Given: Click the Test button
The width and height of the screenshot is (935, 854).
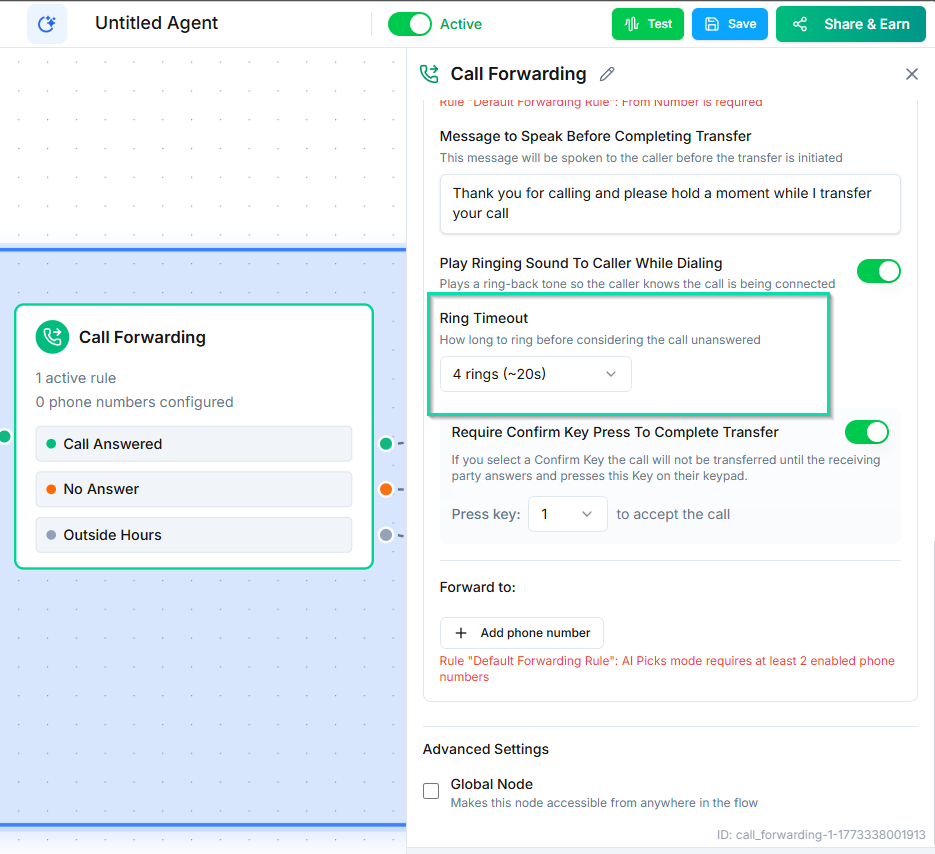Looking at the screenshot, I should (x=647, y=24).
